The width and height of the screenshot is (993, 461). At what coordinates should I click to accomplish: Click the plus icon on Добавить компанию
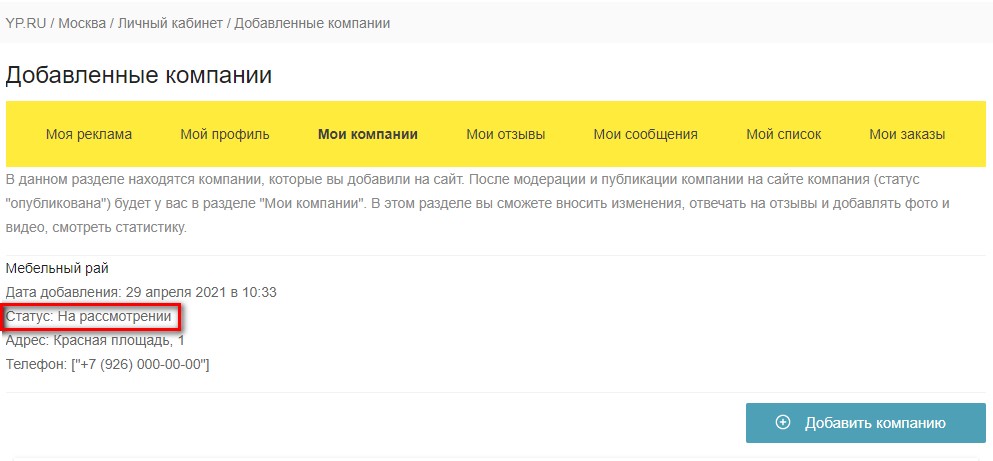(783, 422)
